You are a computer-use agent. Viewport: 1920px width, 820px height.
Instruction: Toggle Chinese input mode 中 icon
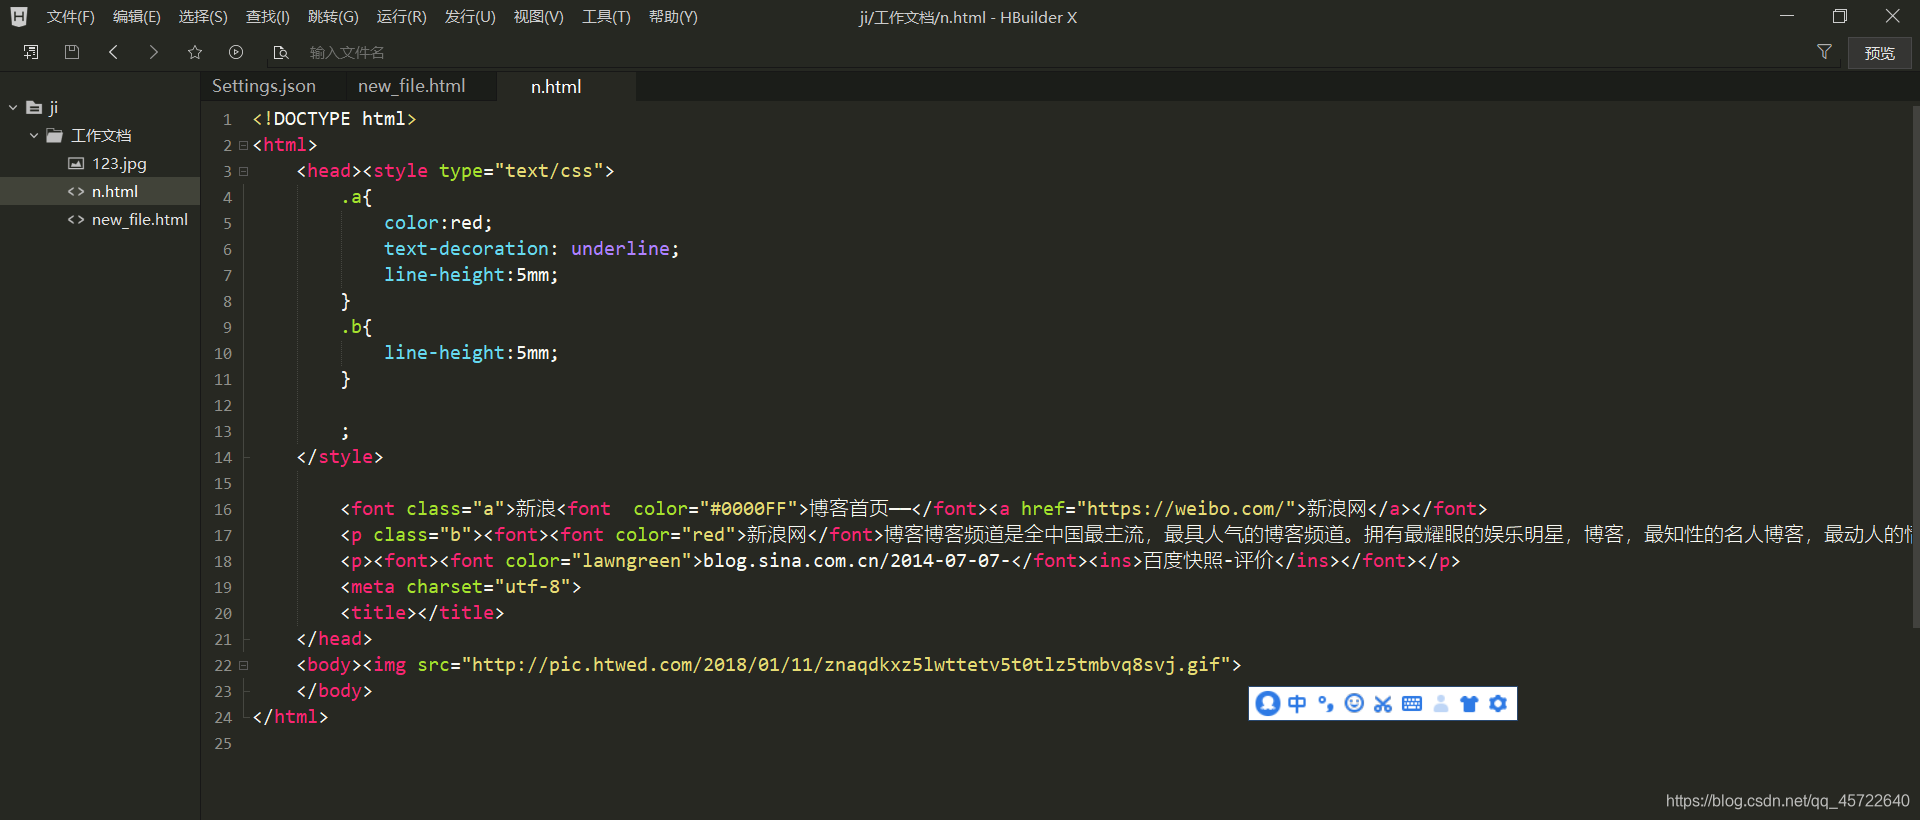(1297, 704)
